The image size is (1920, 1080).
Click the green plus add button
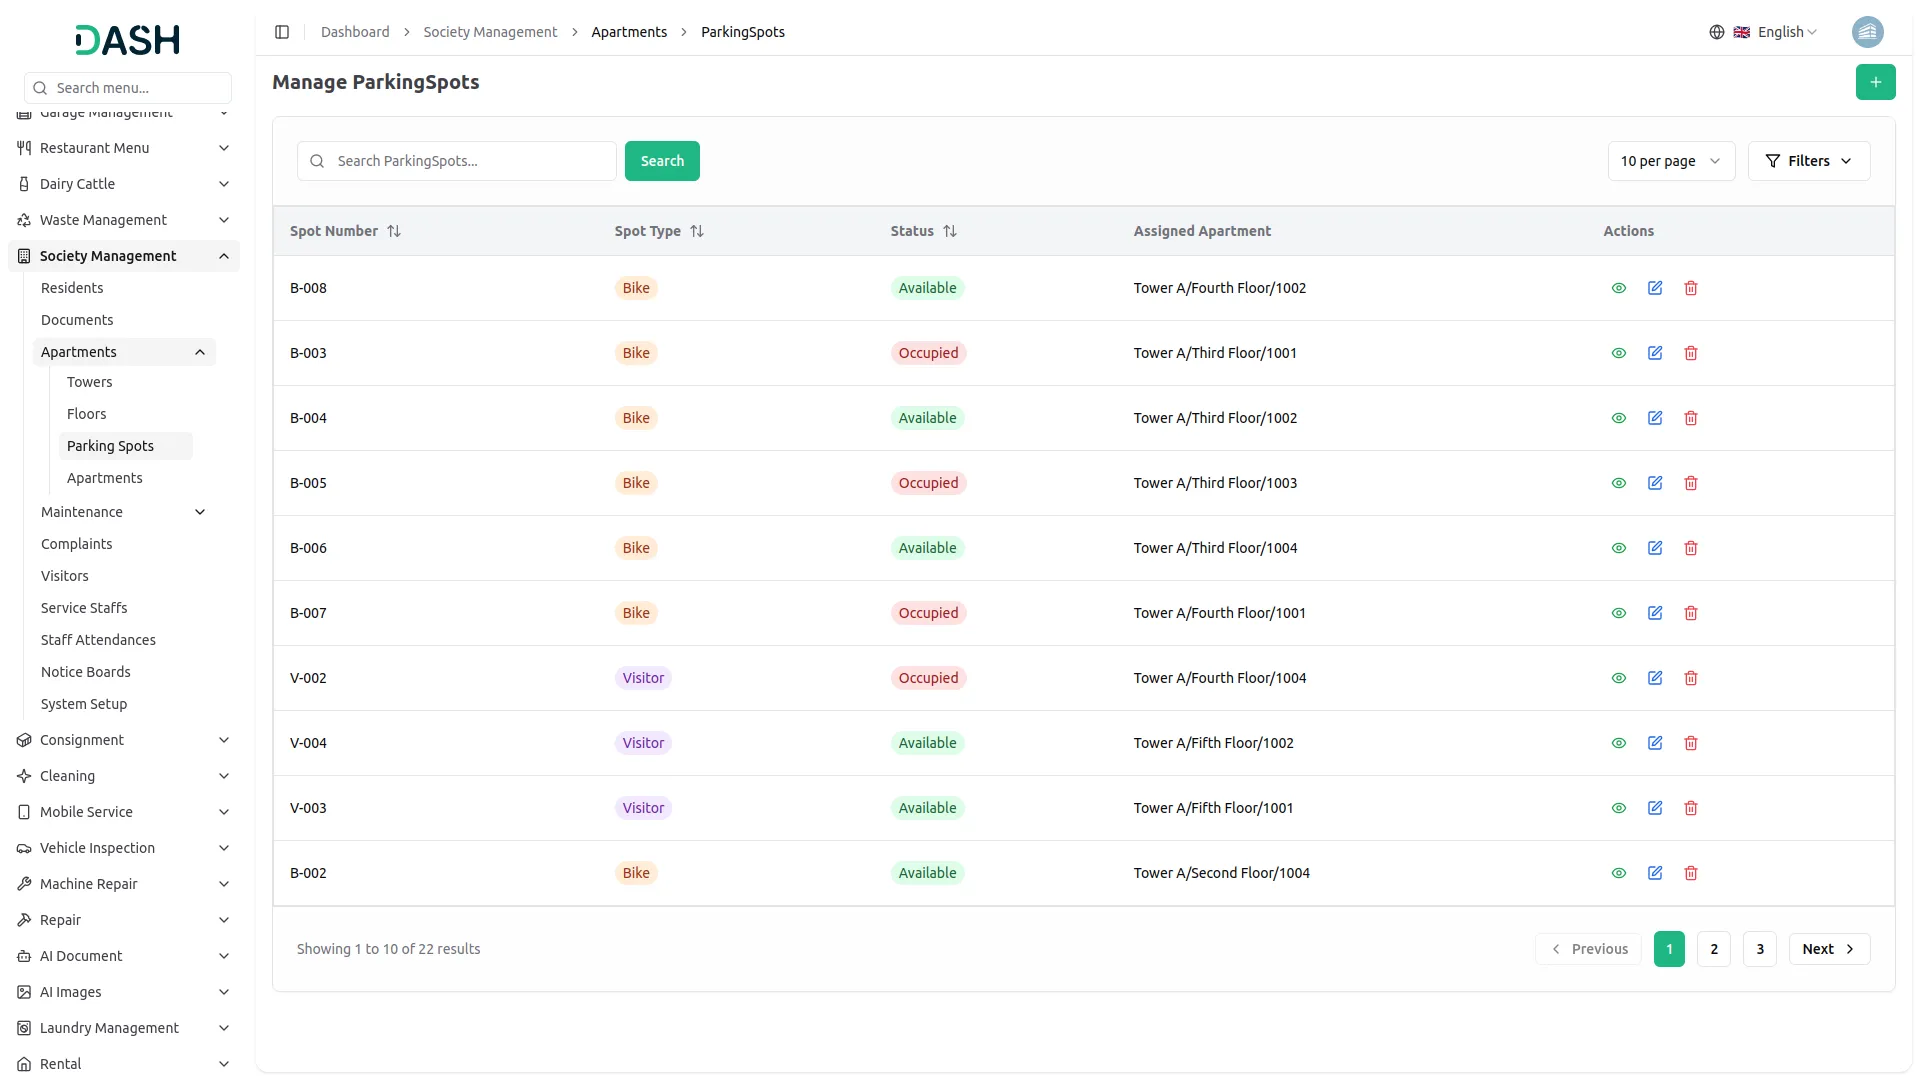pos(1875,82)
